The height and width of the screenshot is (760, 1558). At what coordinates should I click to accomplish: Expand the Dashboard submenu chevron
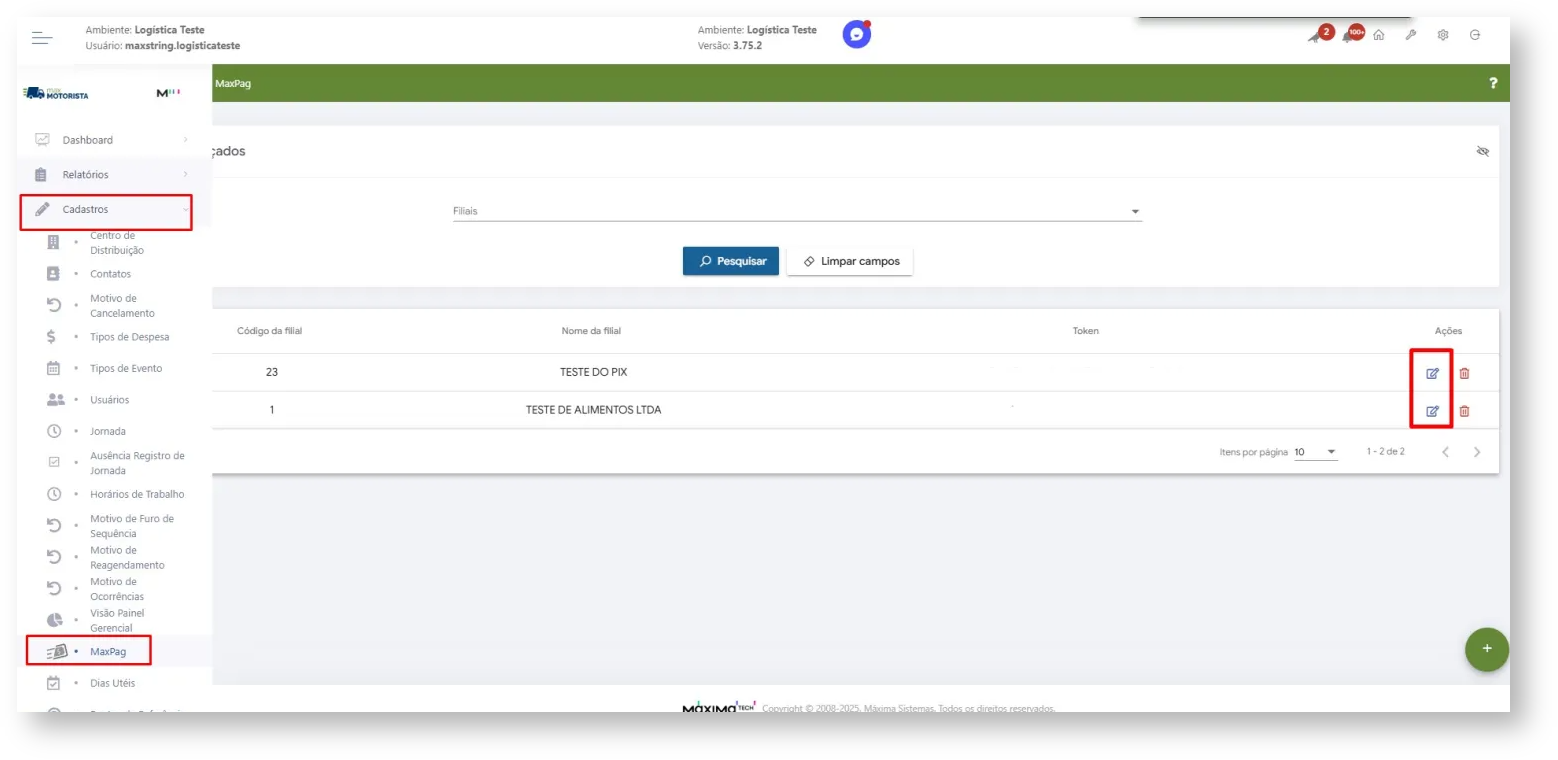(x=185, y=140)
